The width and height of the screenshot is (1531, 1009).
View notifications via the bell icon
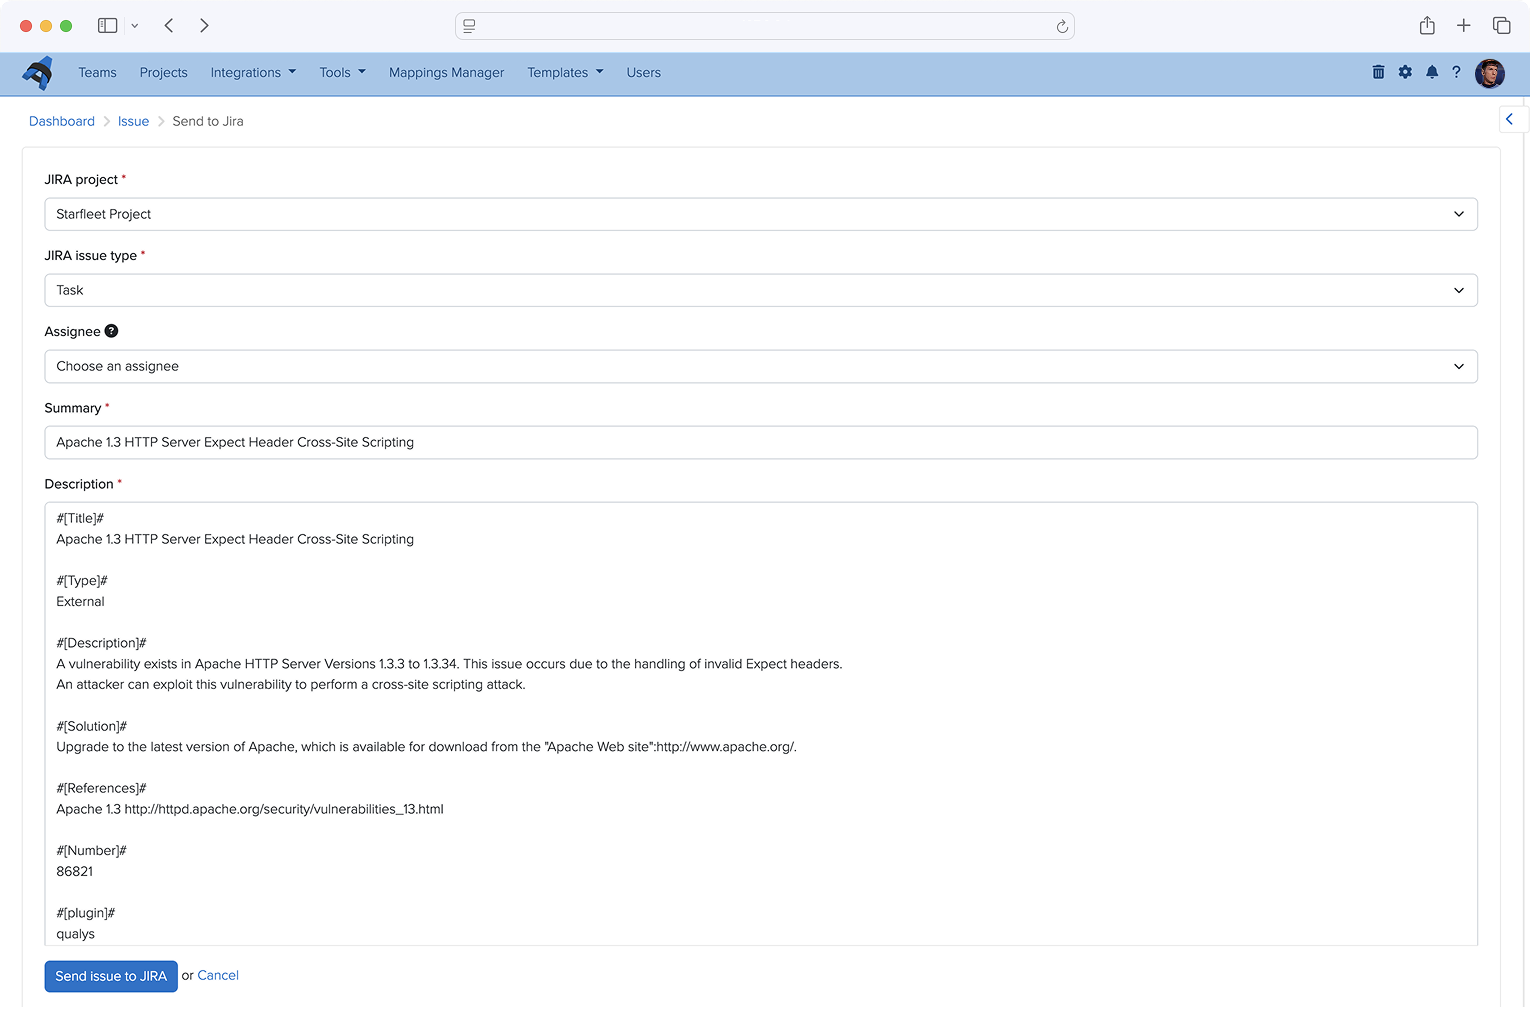click(x=1431, y=72)
